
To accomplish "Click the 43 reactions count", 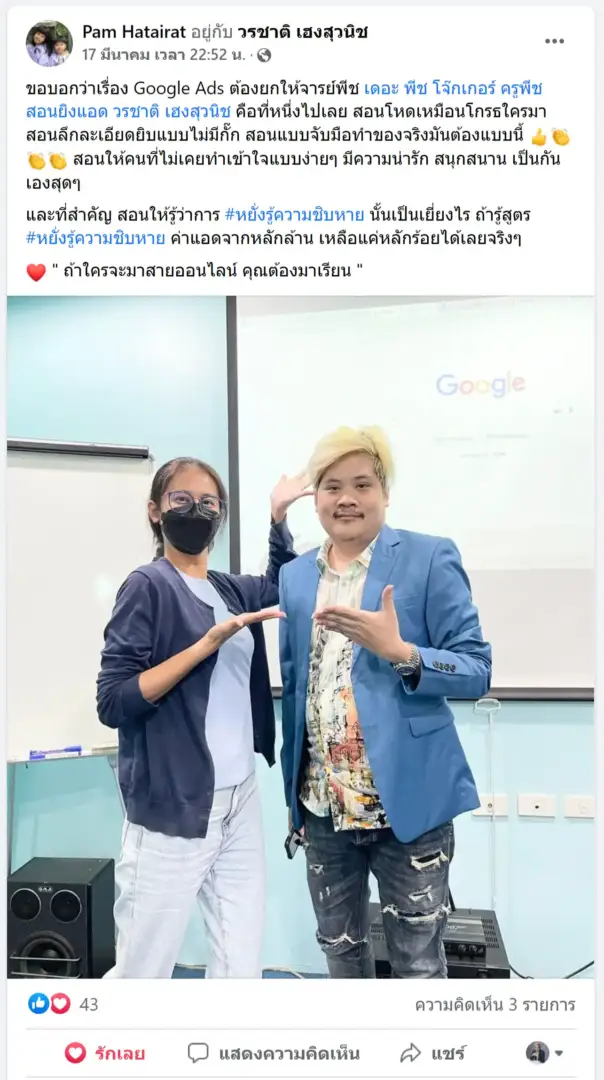I will (89, 1005).
